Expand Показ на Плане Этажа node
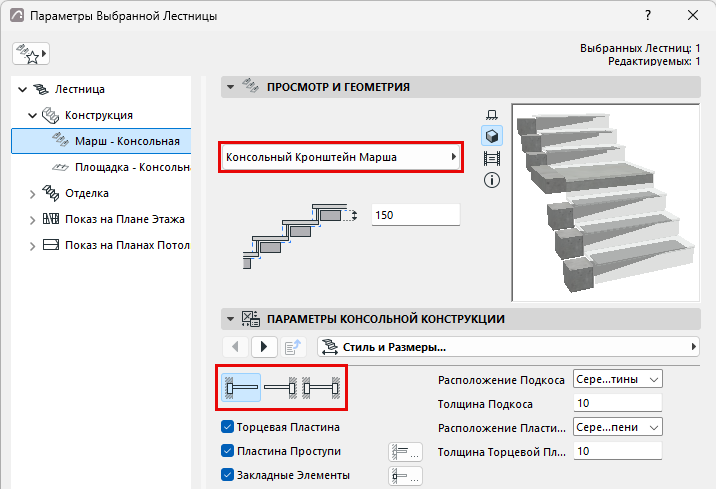 pos(32,220)
